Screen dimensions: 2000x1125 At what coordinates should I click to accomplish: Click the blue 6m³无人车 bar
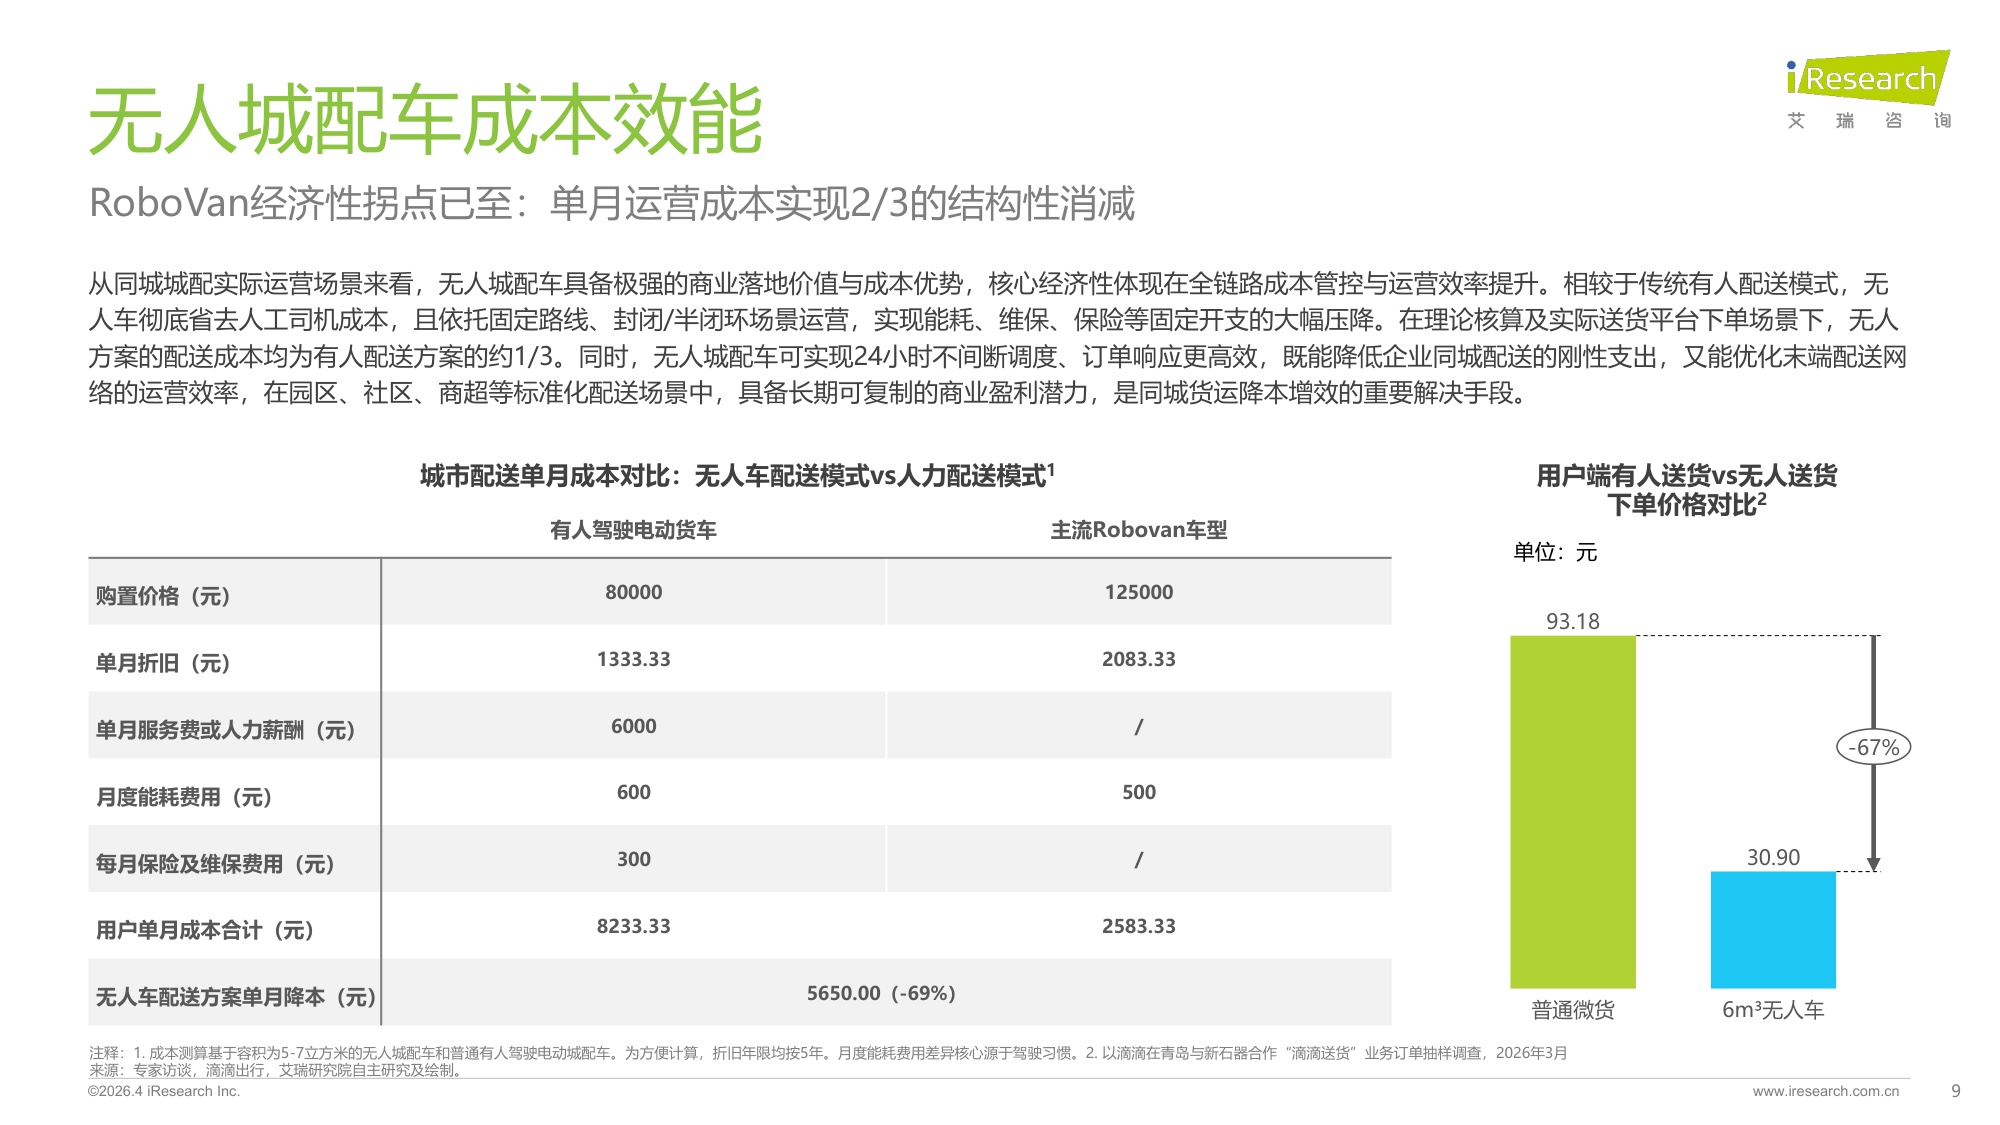[x=1773, y=930]
